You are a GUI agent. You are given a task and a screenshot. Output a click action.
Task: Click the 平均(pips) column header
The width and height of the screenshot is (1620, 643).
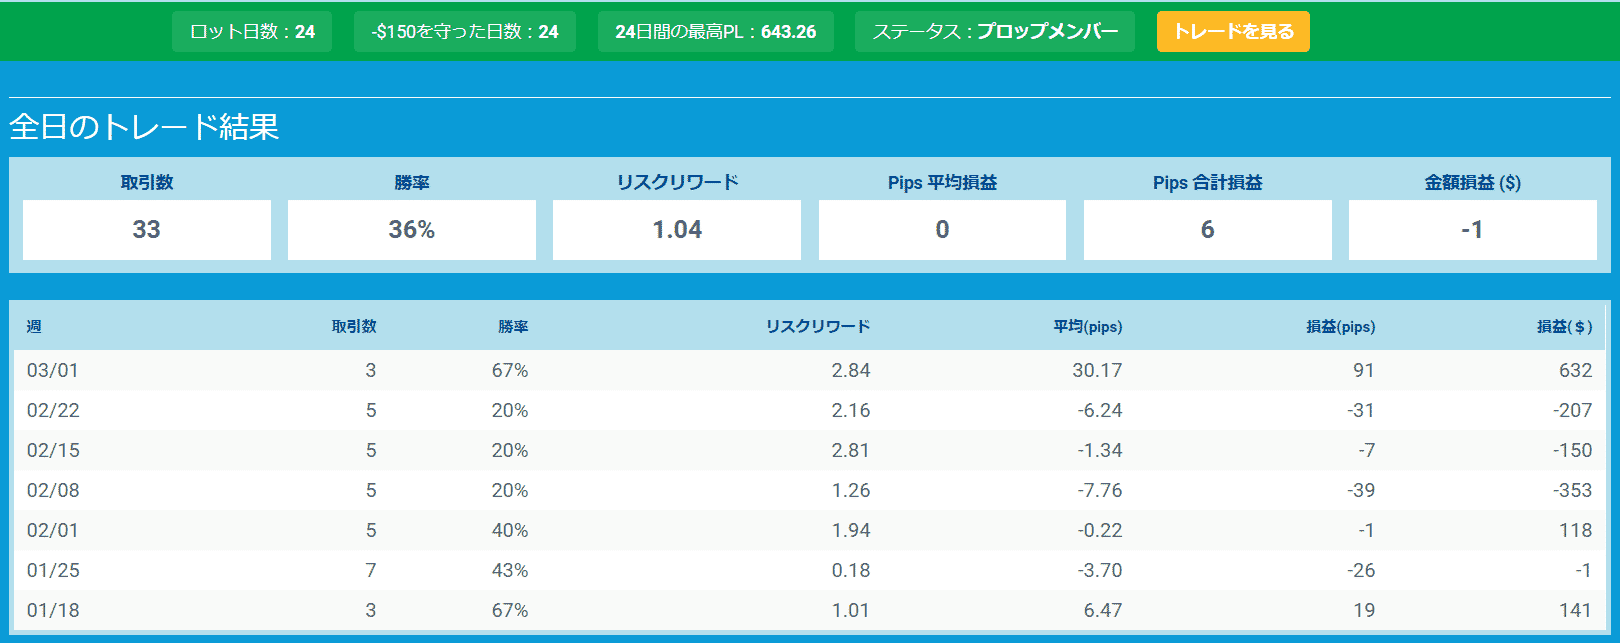point(1088,327)
